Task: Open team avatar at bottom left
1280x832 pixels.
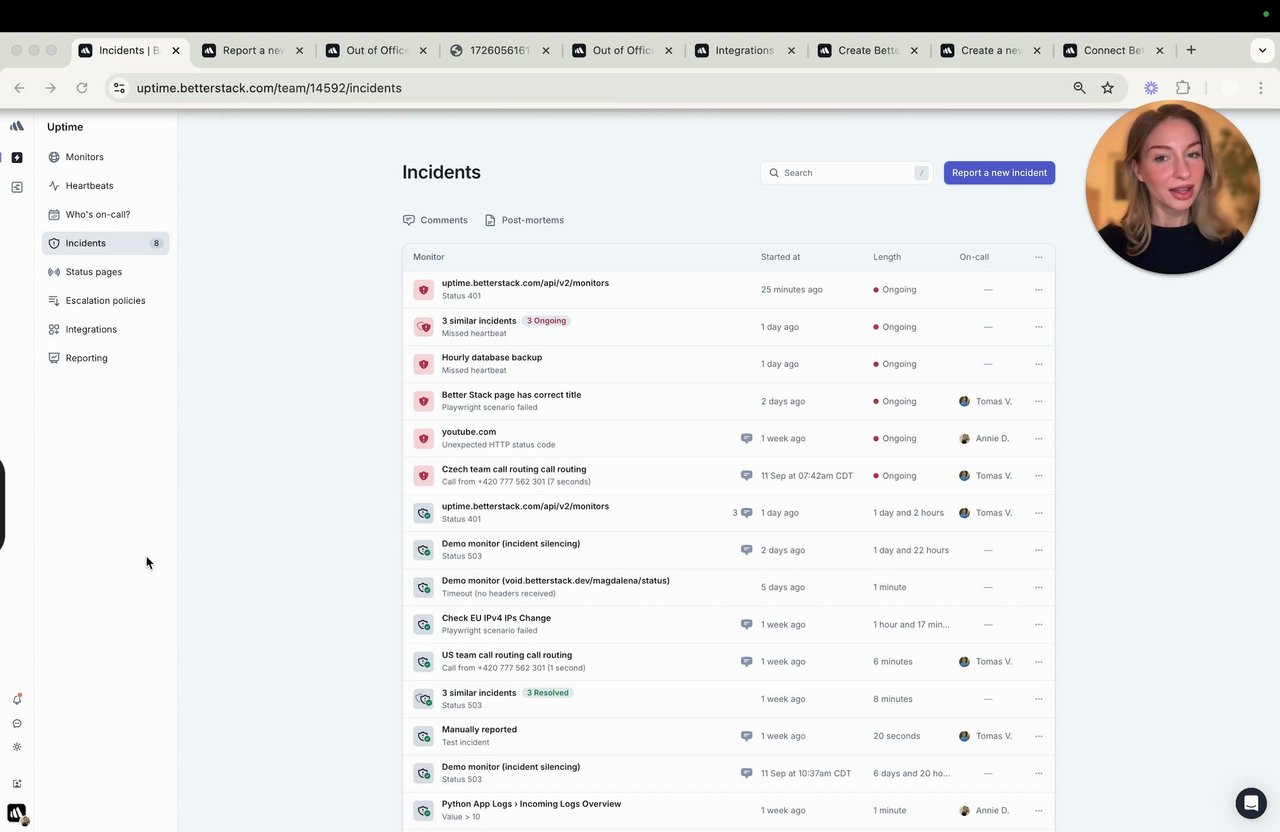Action: tap(17, 813)
